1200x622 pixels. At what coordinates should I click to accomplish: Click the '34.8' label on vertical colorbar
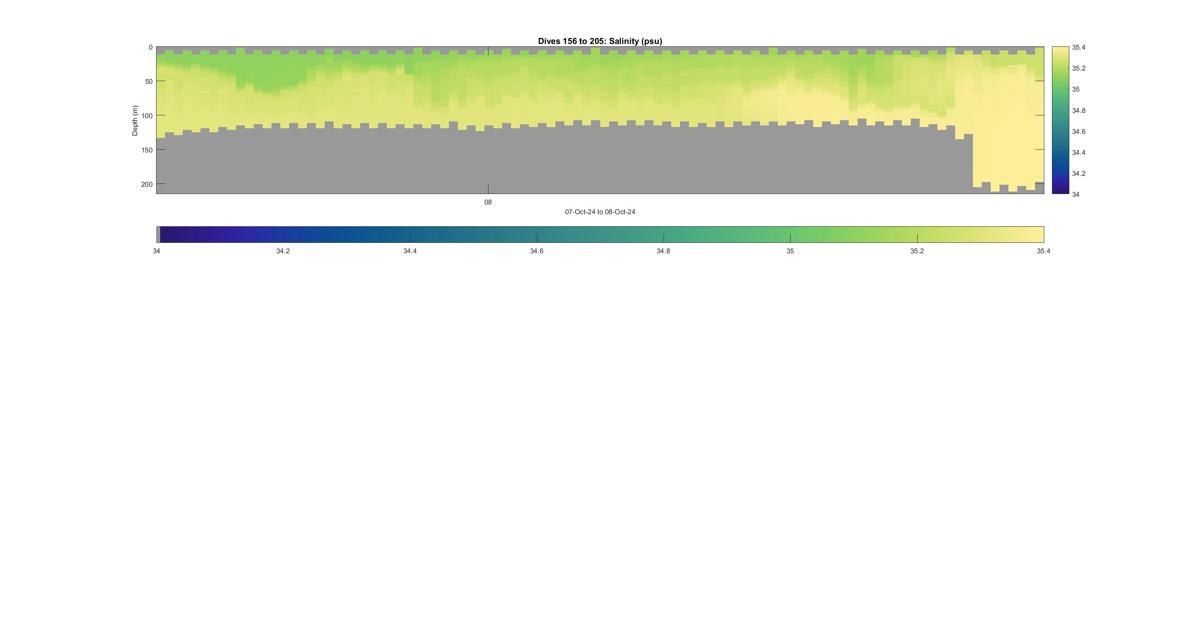click(x=1079, y=110)
